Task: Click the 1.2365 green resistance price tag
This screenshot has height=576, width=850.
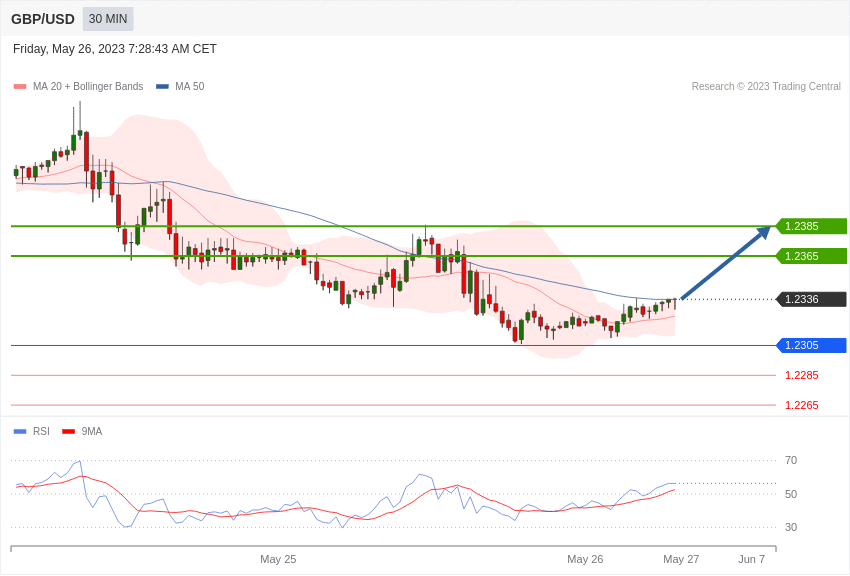Action: pos(811,256)
